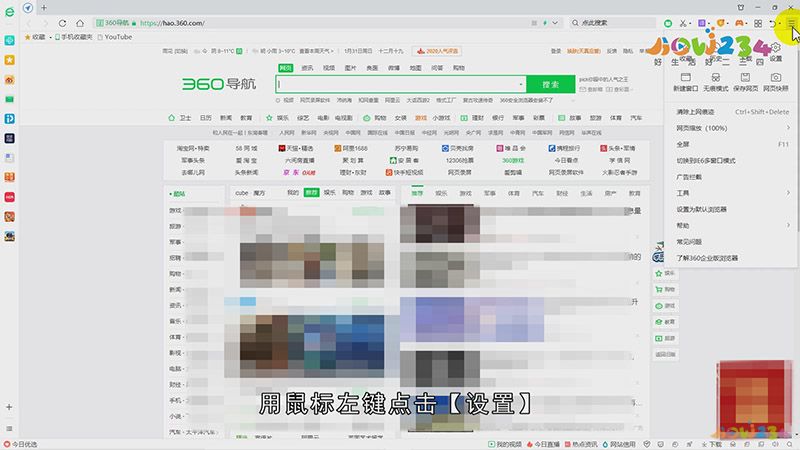Click the green 搜索 search button
Image resolution: width=800 pixels, height=450 pixels.
tap(551, 84)
